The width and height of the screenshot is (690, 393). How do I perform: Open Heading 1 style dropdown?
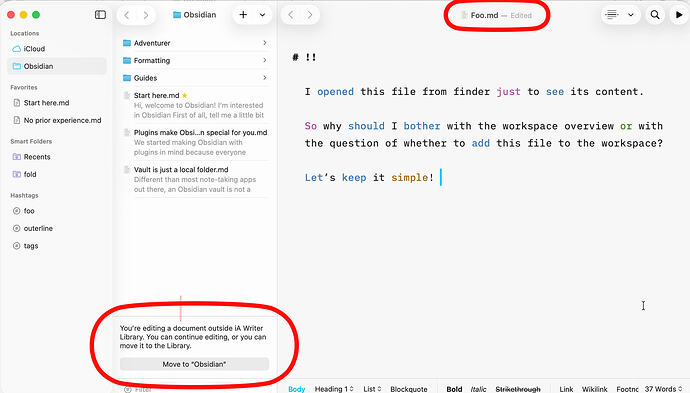pyautogui.click(x=334, y=389)
